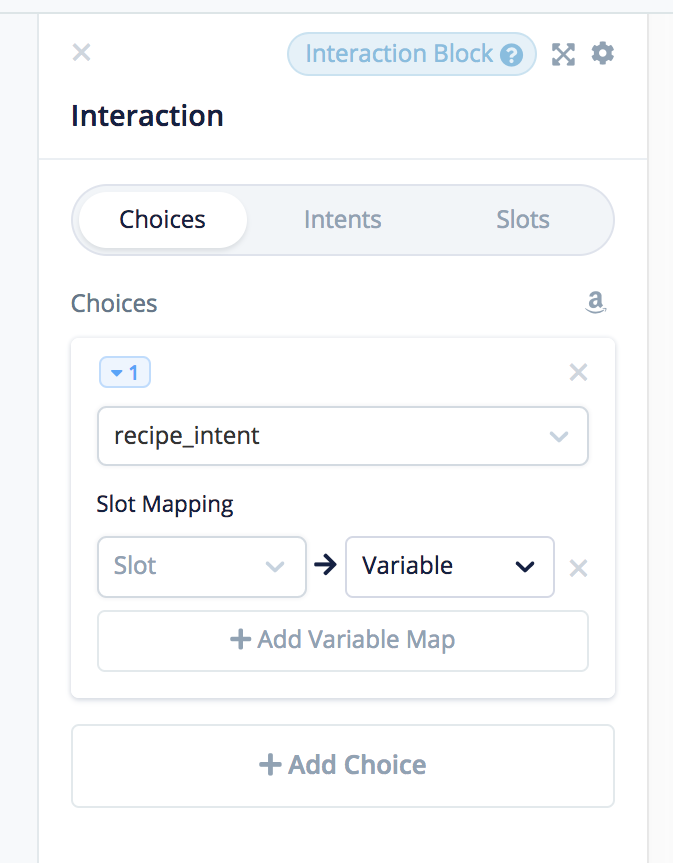This screenshot has width=673, height=863.
Task: Switch to the Choices tab
Action: click(x=163, y=220)
